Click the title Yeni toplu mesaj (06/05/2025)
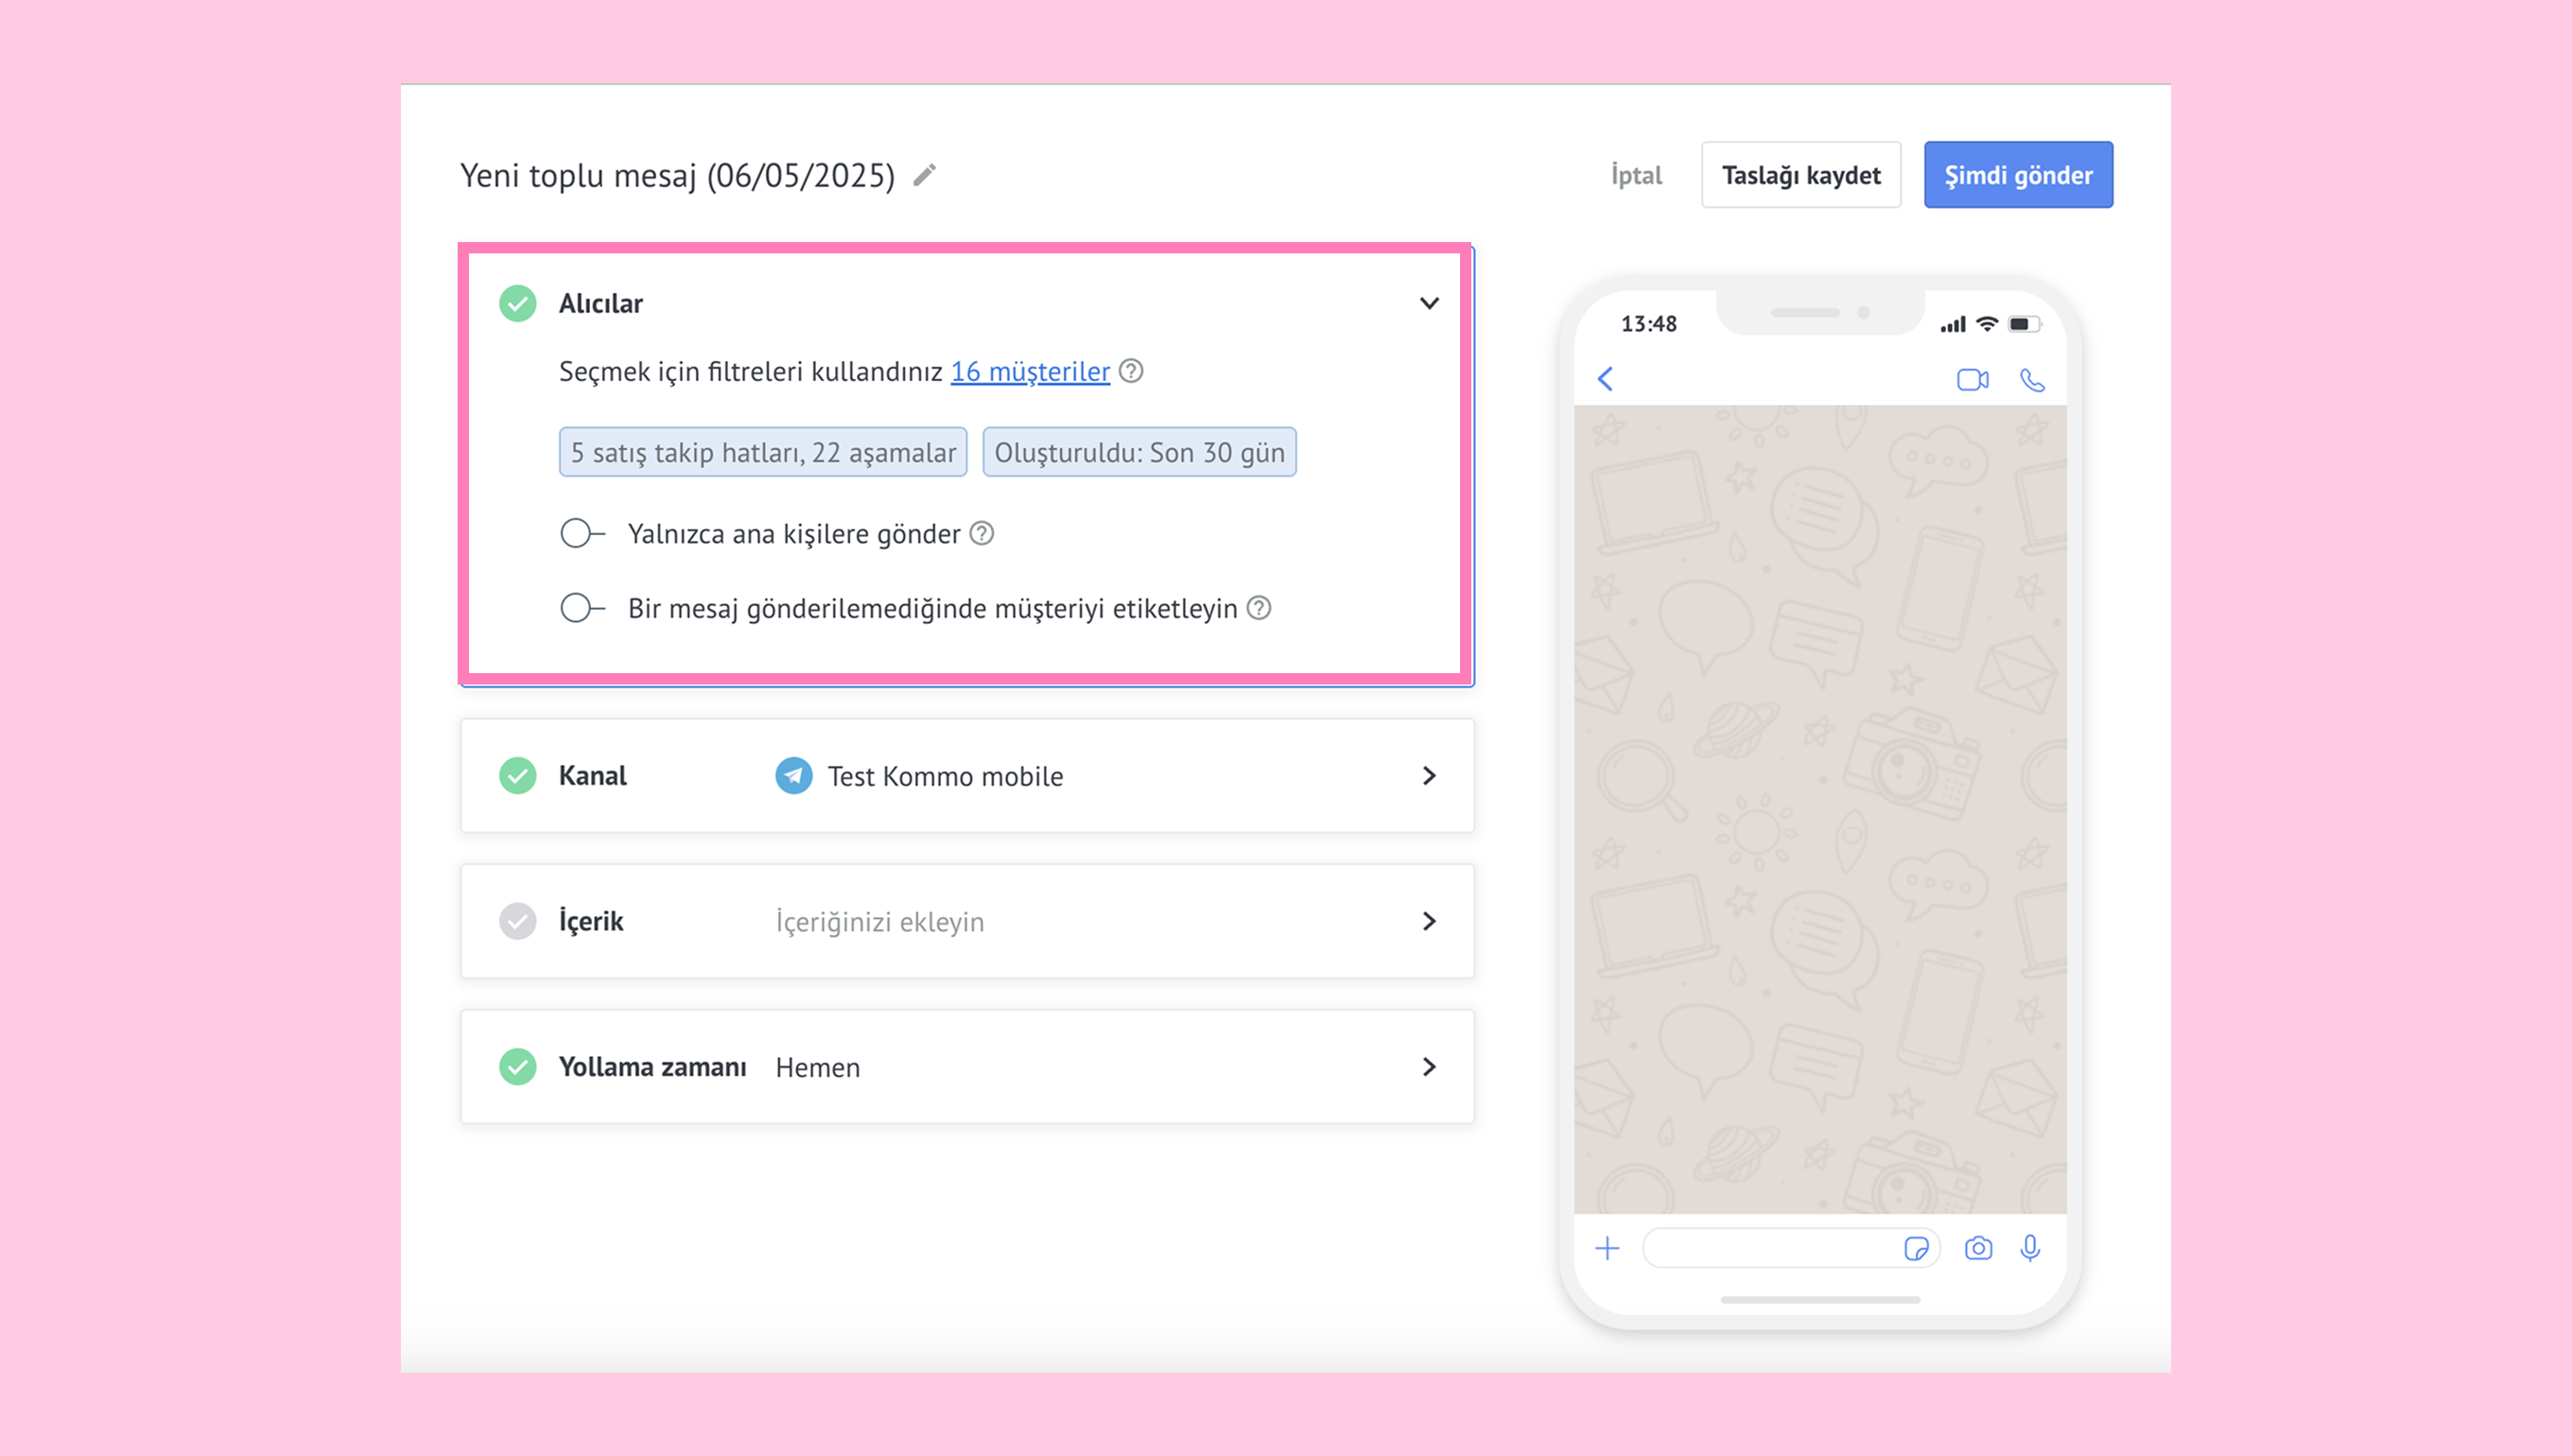Image resolution: width=2572 pixels, height=1456 pixels. 677,175
